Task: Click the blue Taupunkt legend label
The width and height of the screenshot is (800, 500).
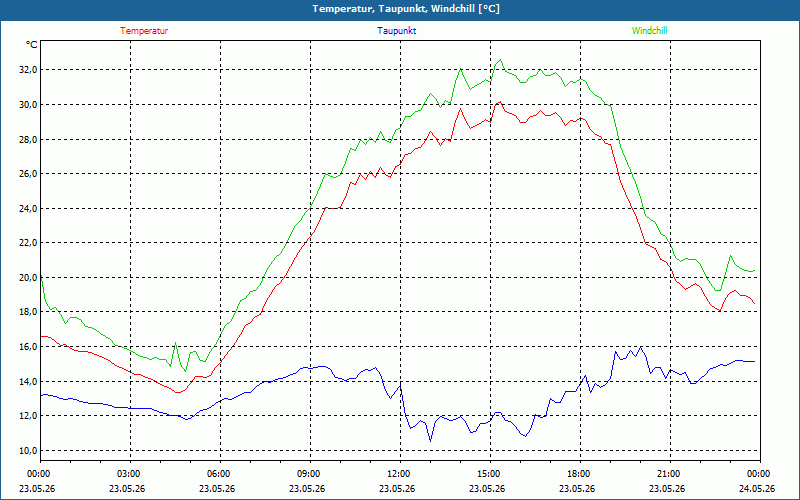Action: pos(396,31)
